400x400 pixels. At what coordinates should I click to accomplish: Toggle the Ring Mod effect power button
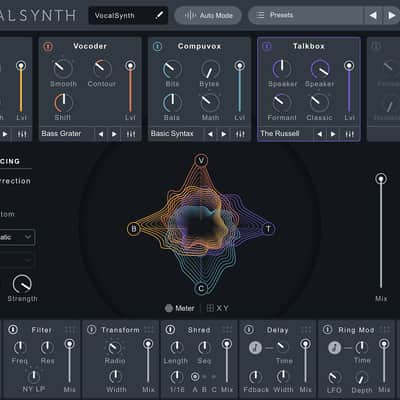click(327, 330)
